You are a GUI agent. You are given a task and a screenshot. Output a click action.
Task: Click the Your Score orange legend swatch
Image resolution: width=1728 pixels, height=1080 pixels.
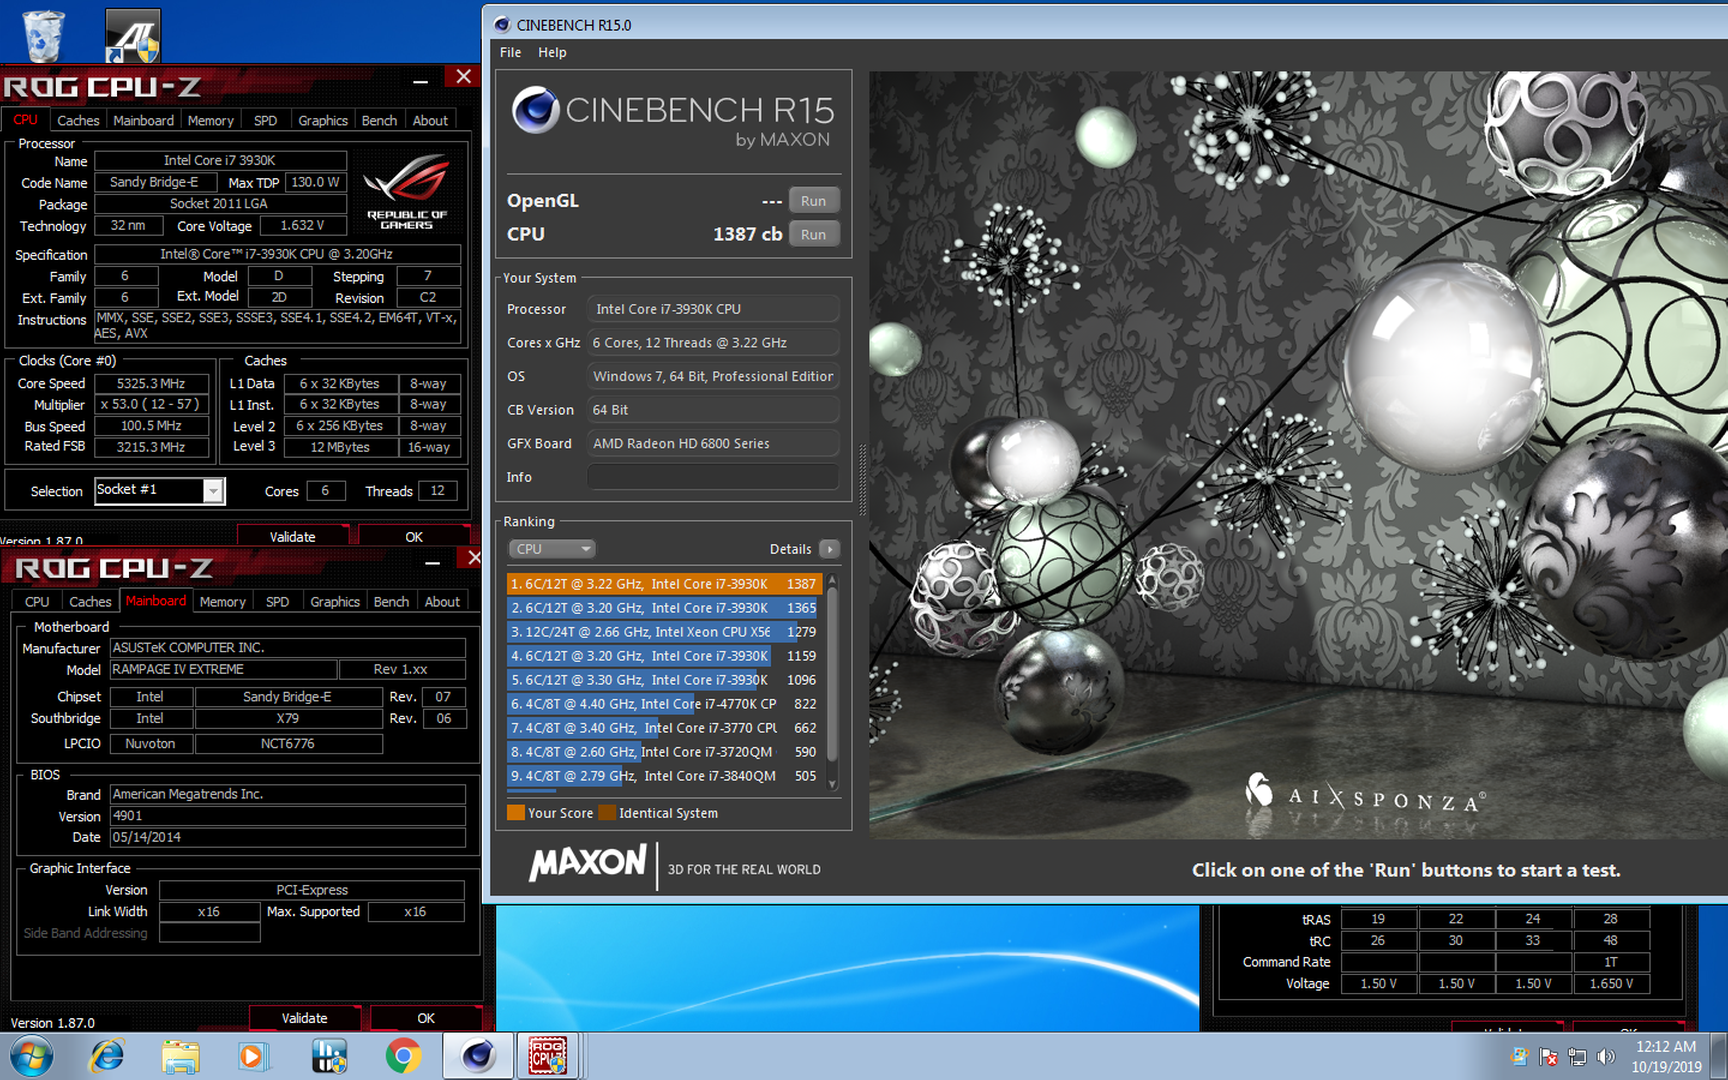click(x=516, y=813)
